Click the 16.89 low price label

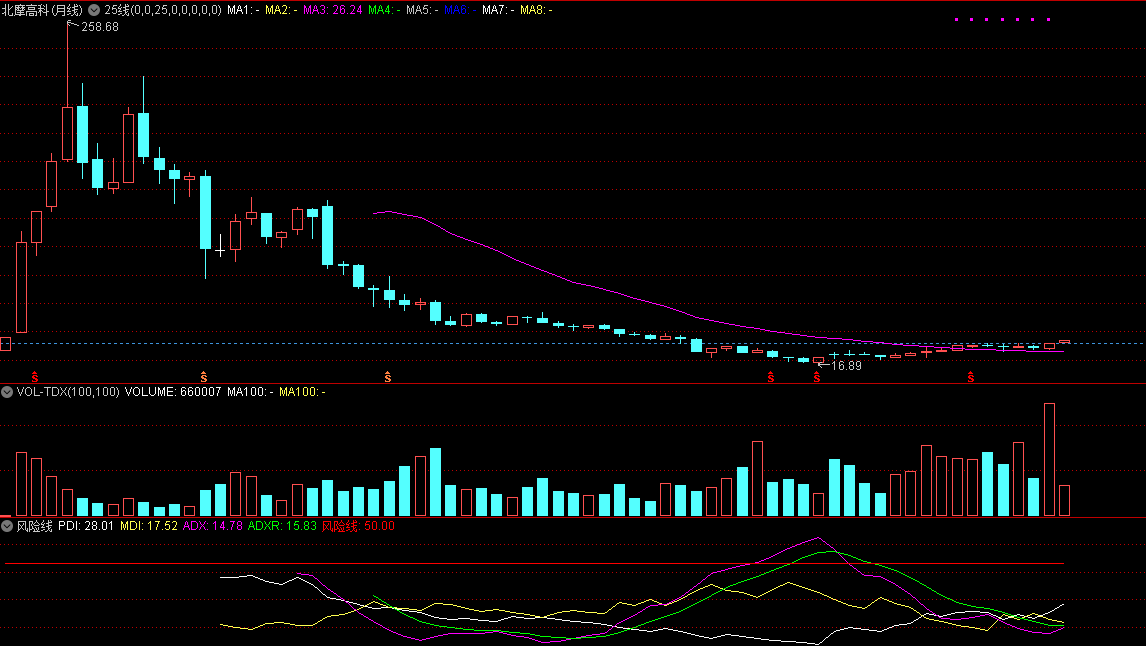pyautogui.click(x=846, y=365)
